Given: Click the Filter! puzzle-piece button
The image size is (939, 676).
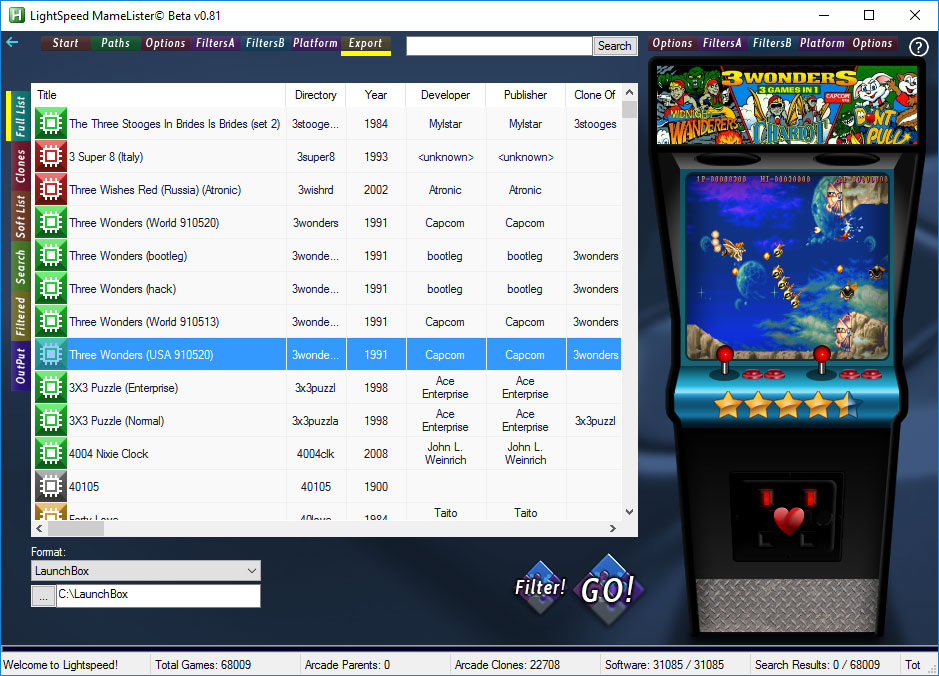Looking at the screenshot, I should [540, 586].
